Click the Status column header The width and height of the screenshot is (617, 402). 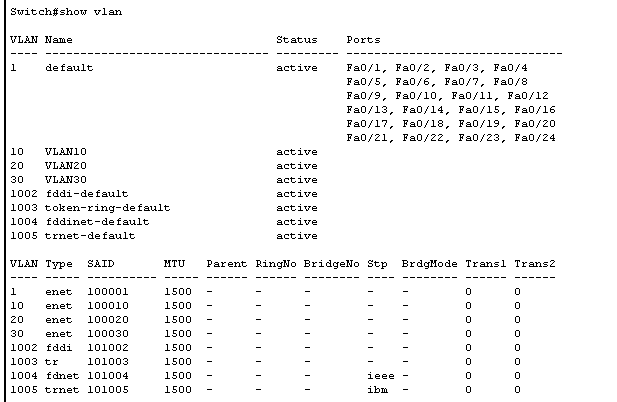(x=297, y=40)
